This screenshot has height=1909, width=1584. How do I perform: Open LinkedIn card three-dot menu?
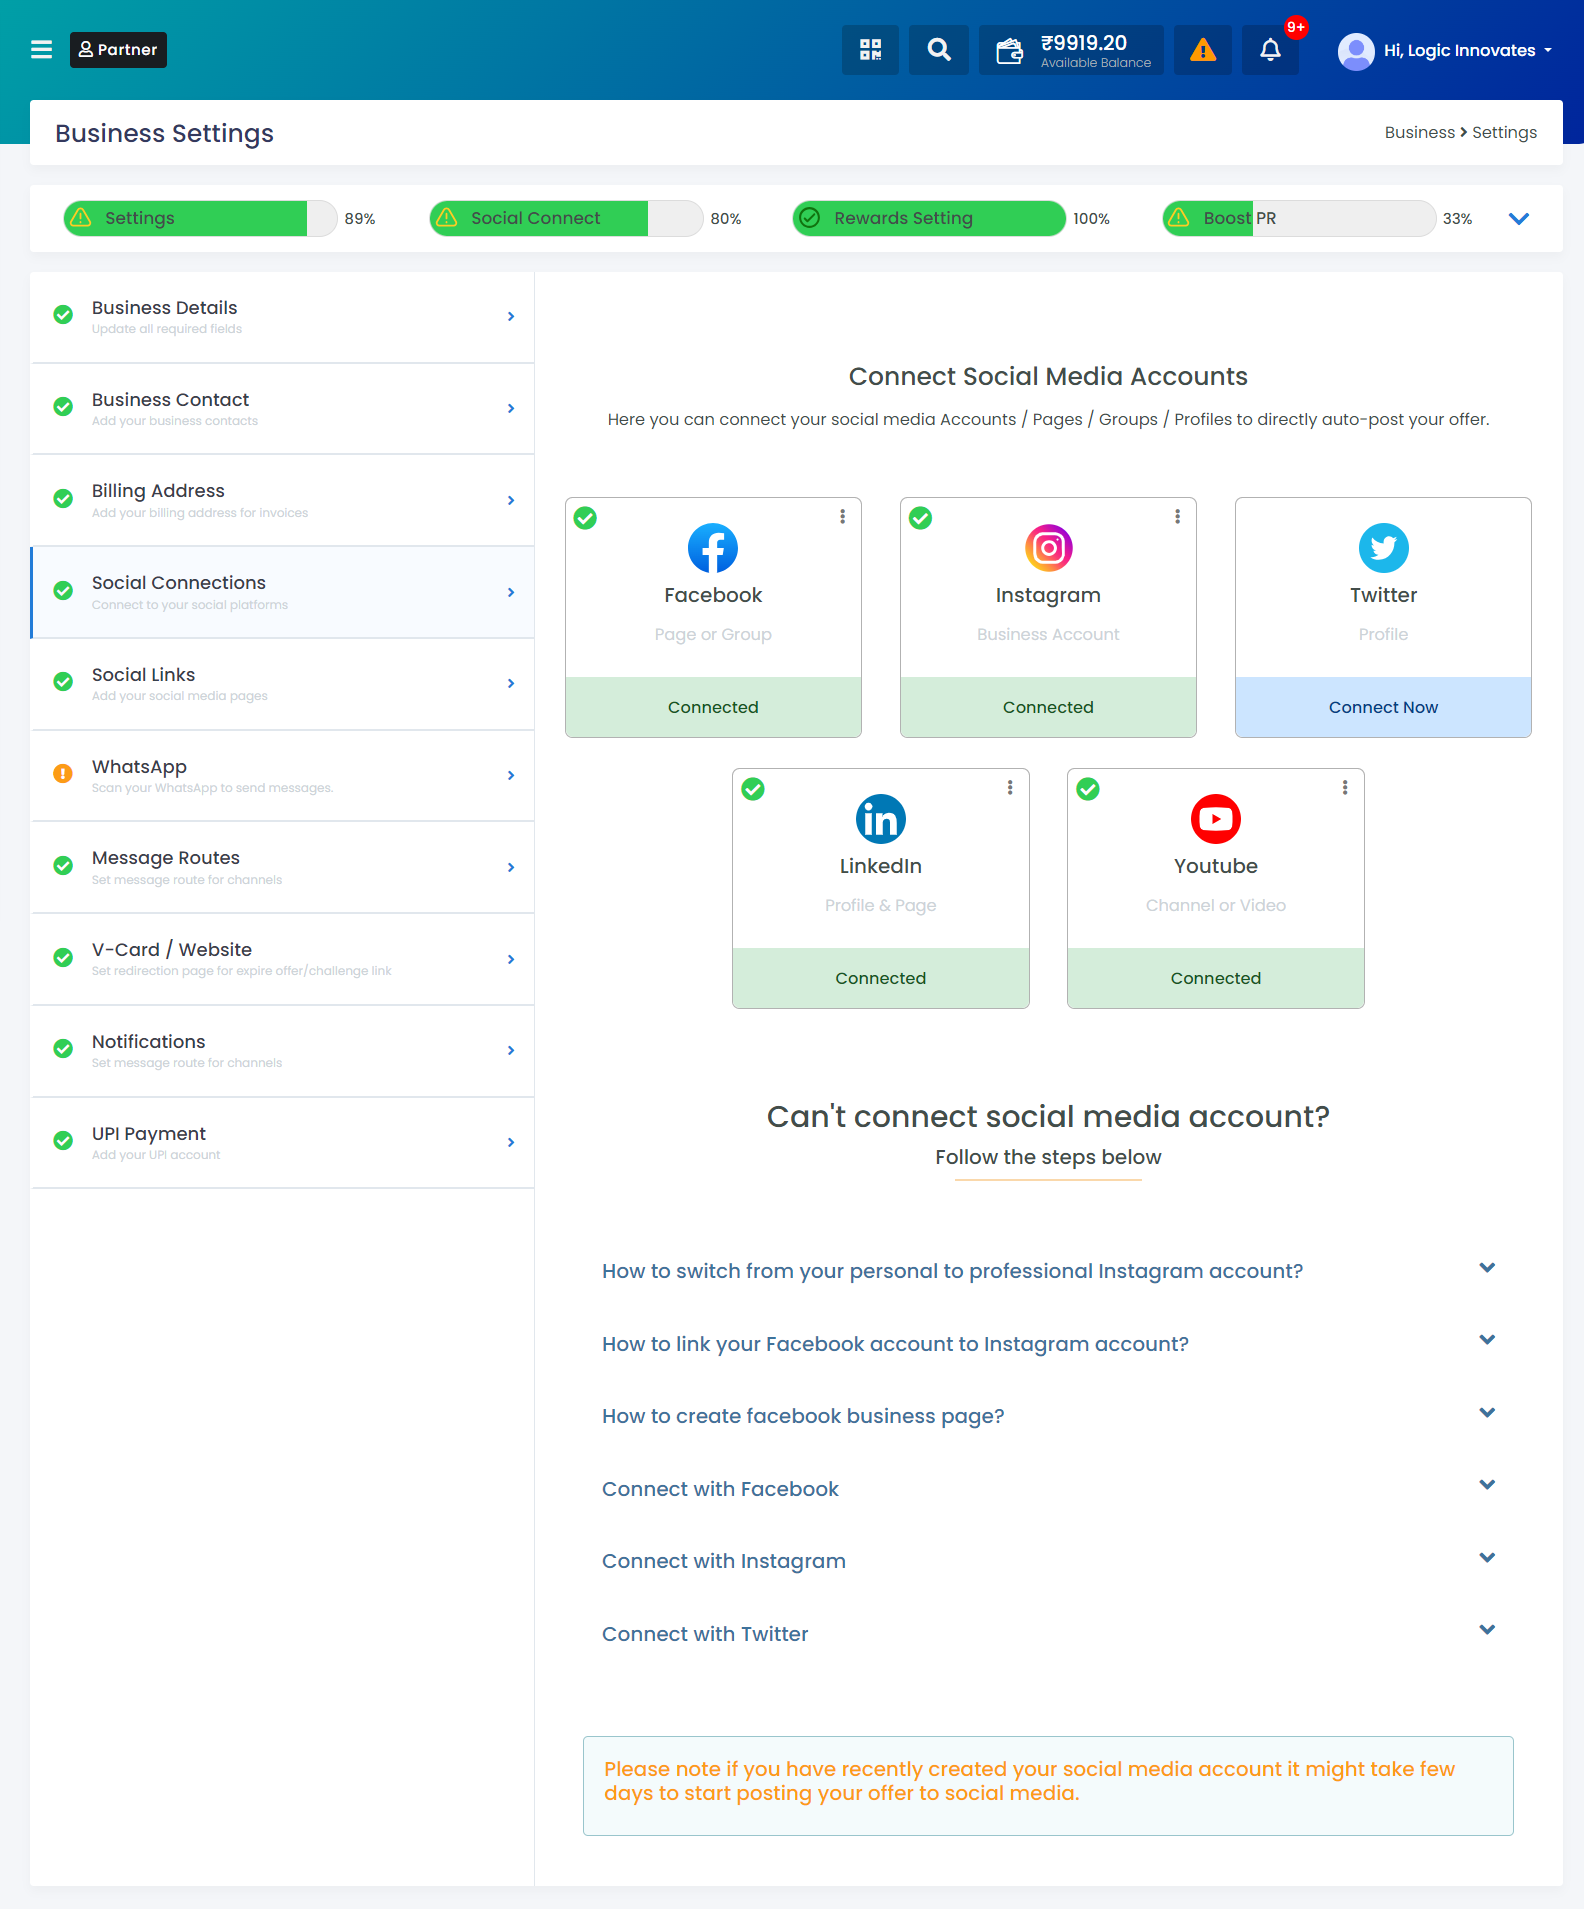pos(1010,787)
